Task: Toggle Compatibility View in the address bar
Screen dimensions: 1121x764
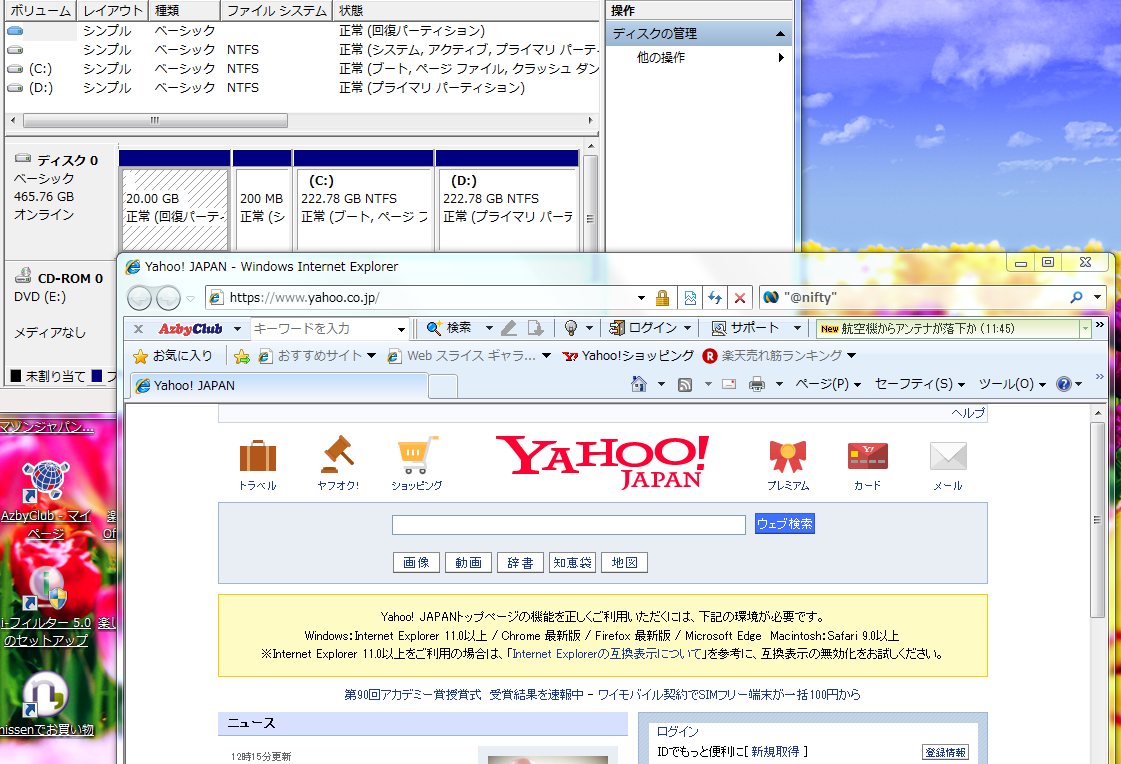Action: pos(688,297)
